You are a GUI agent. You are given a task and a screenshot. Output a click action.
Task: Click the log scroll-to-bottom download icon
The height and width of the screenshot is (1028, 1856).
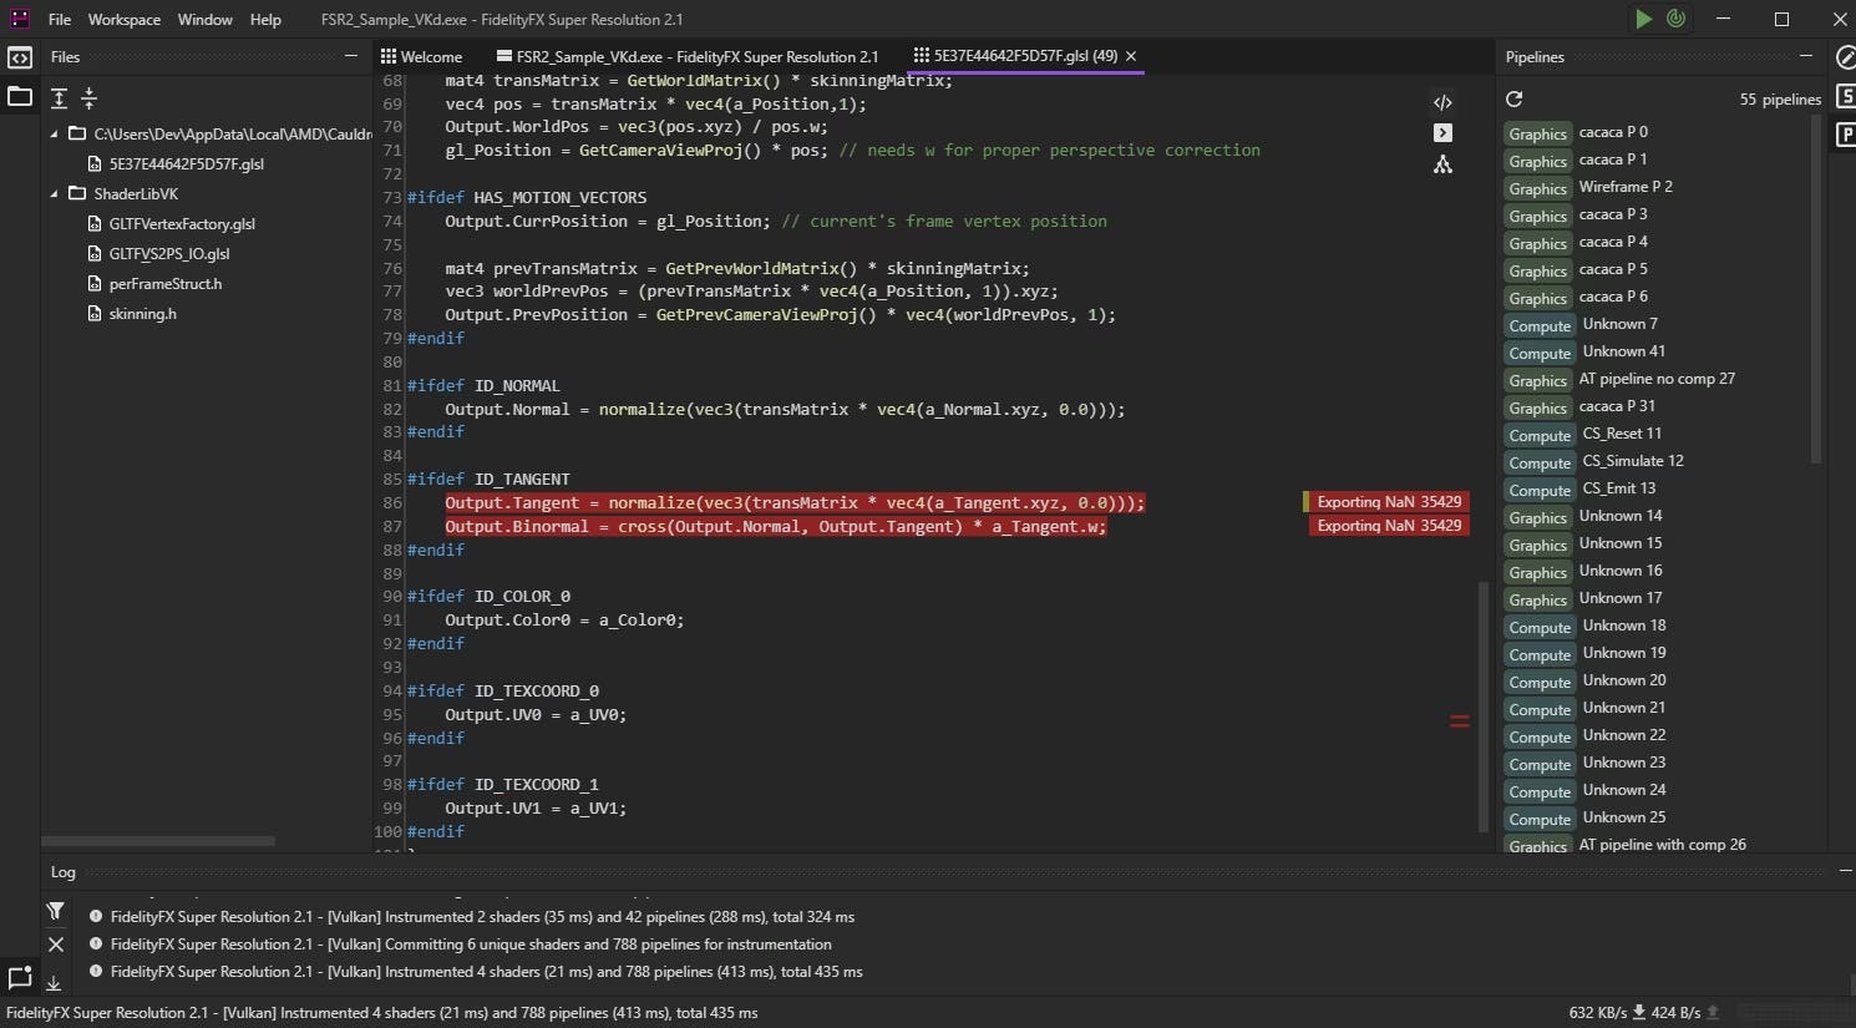pos(54,983)
